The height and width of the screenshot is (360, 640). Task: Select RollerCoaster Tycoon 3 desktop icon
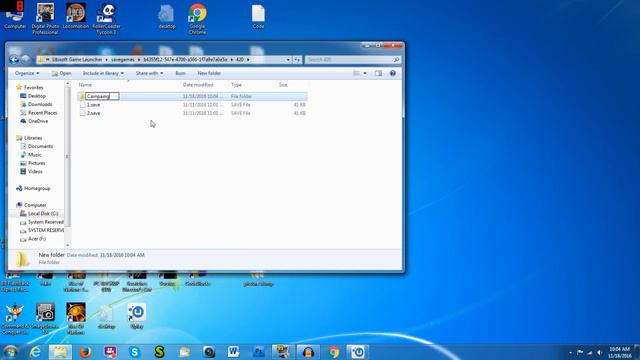106,18
